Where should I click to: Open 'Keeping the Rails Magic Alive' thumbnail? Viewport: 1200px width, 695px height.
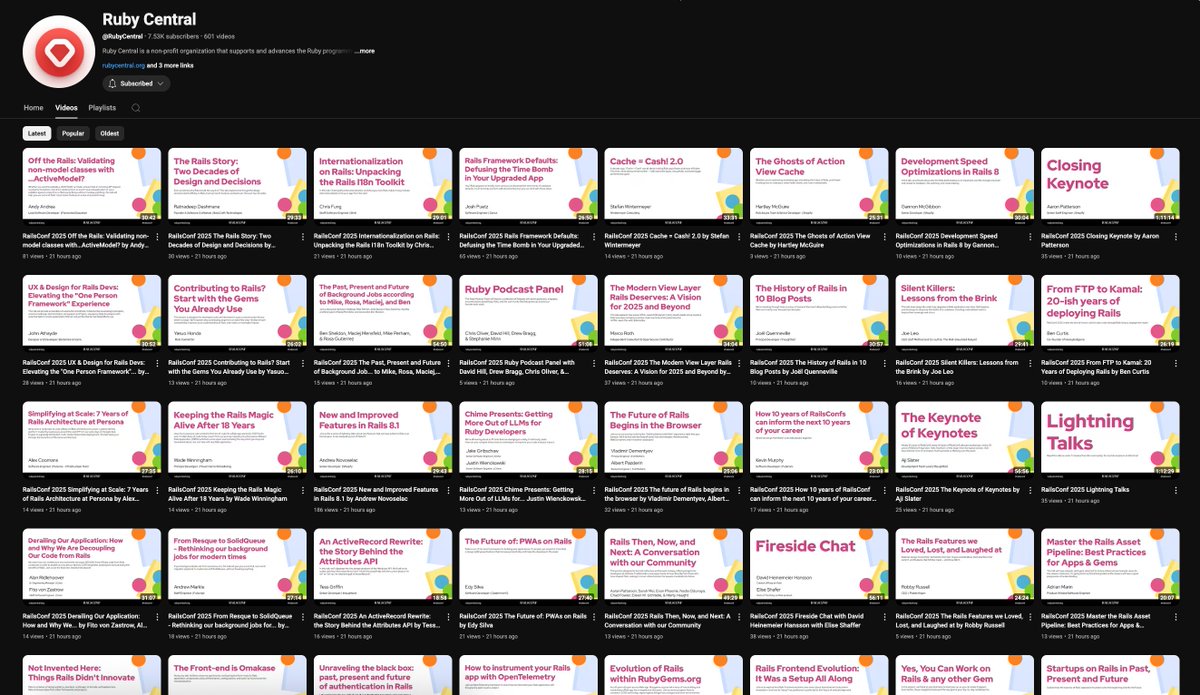tap(237, 439)
